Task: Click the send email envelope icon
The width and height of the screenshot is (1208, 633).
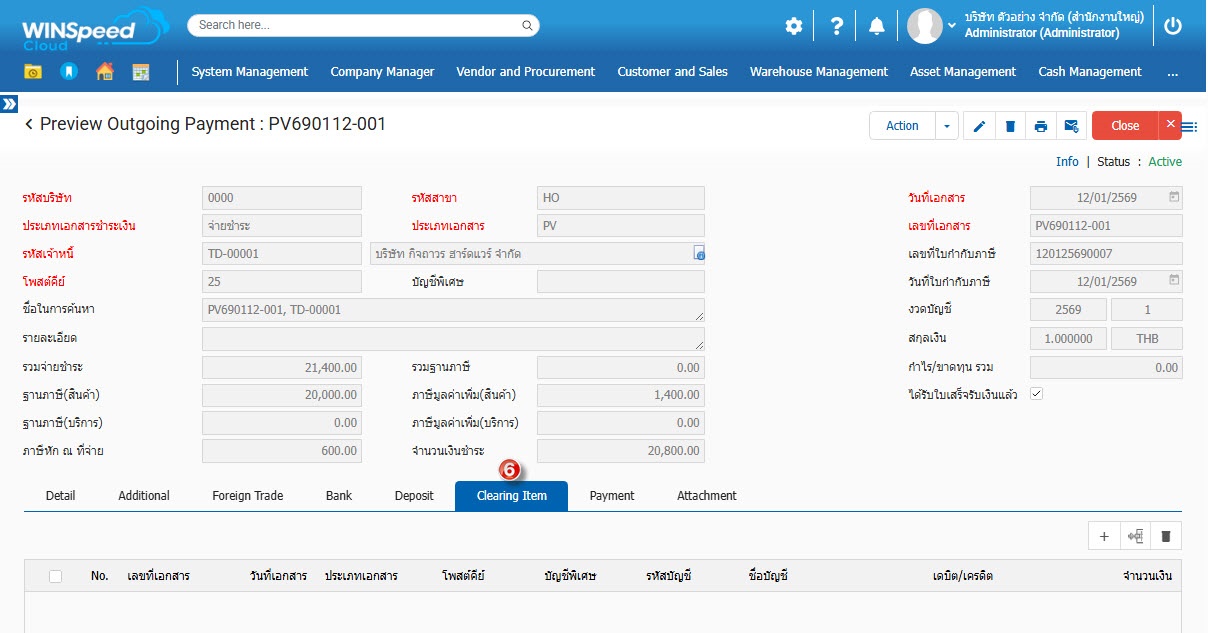Action: (1071, 126)
